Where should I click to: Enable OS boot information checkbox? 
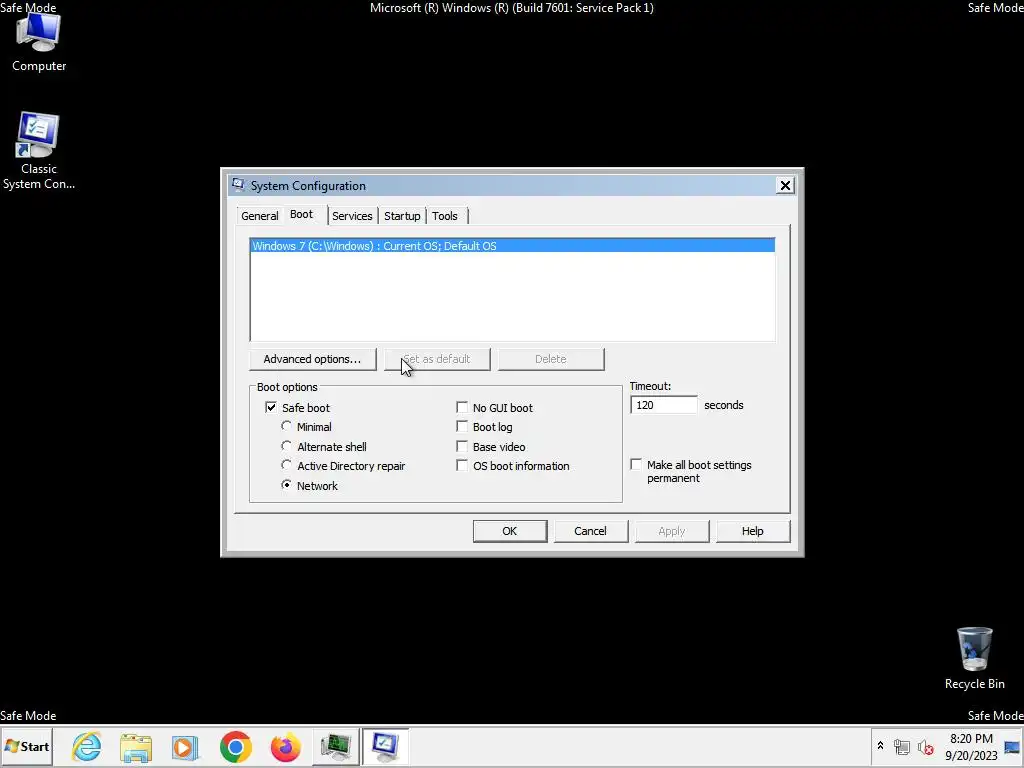click(x=462, y=466)
